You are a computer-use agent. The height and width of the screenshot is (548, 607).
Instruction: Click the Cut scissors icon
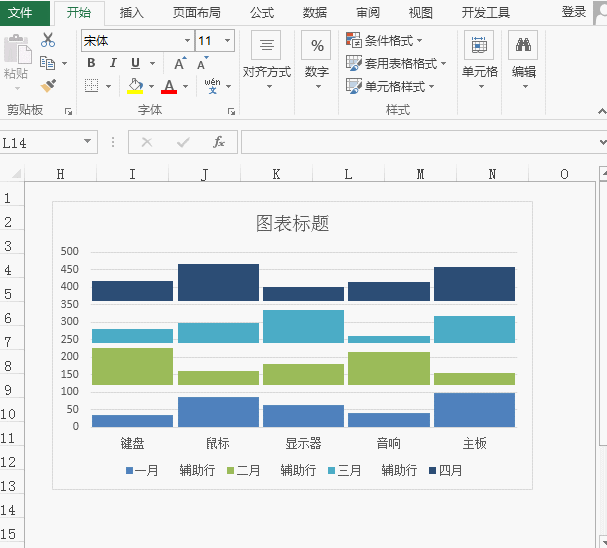[x=48, y=40]
